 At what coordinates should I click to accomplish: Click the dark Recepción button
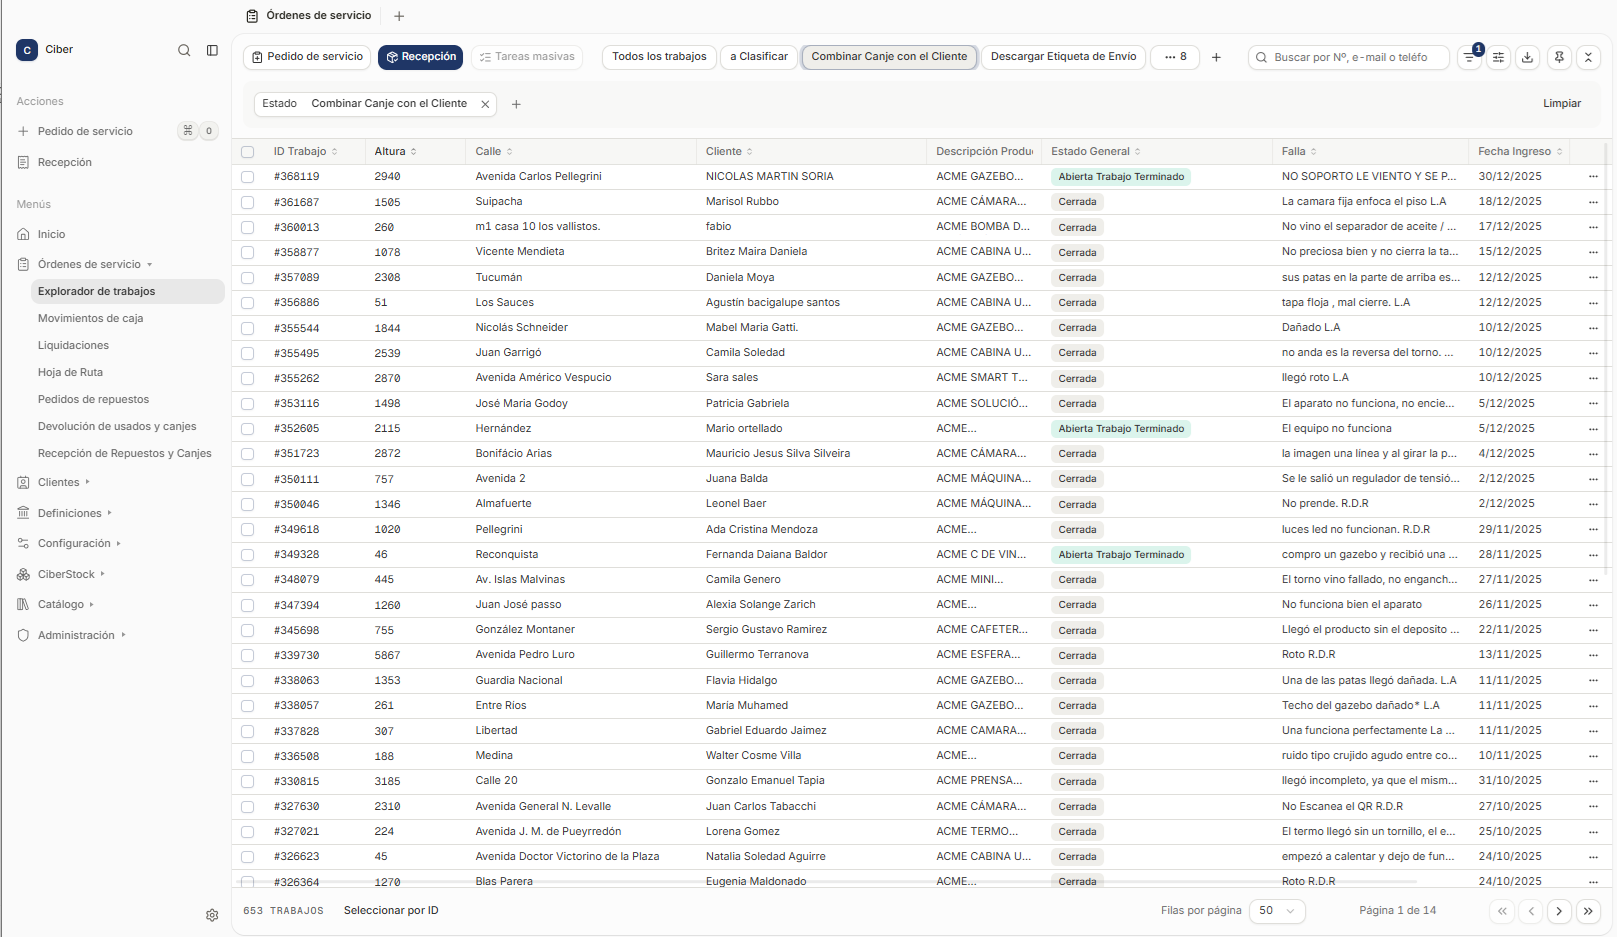click(421, 57)
